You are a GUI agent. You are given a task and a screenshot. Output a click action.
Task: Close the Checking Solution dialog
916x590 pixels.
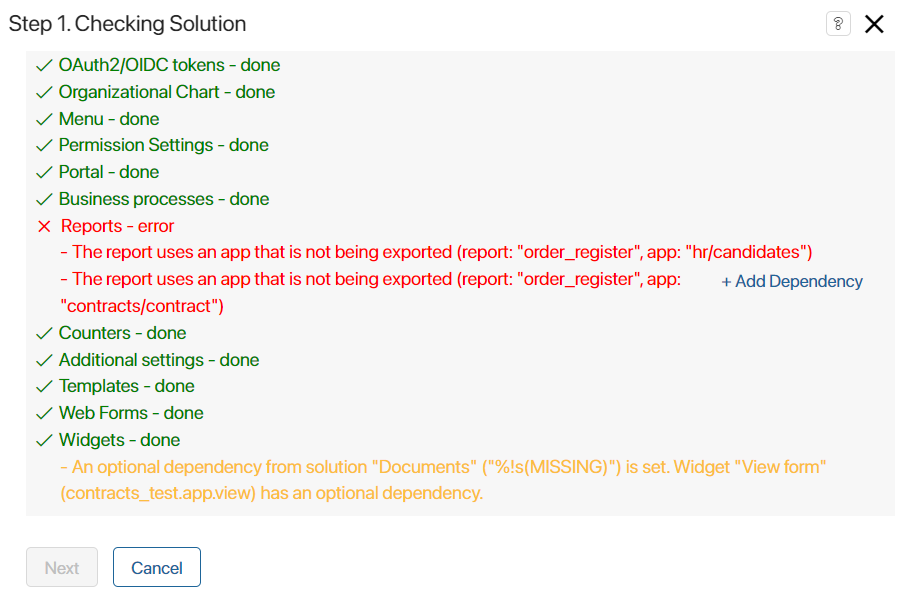click(x=874, y=24)
